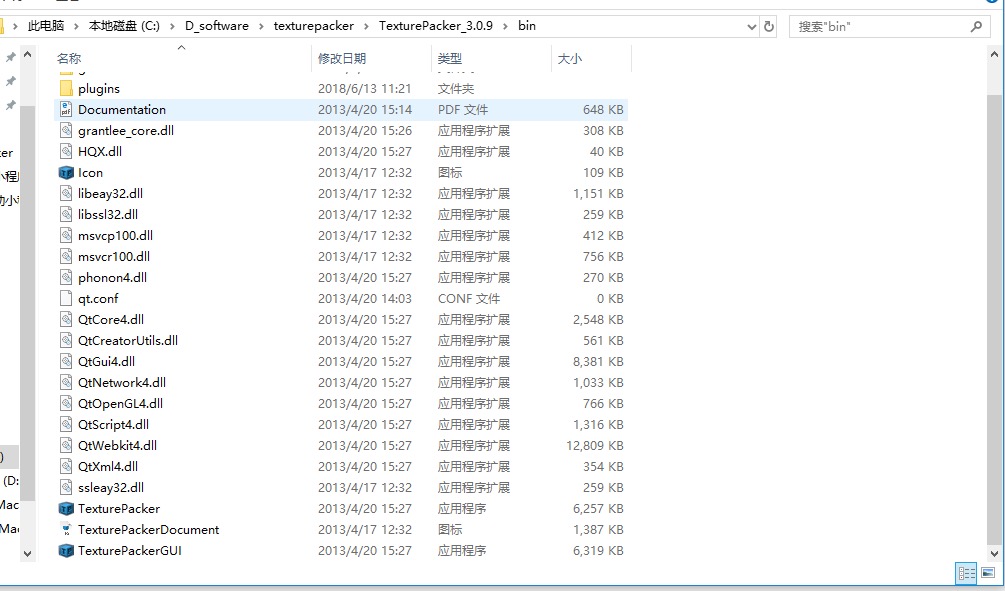The height and width of the screenshot is (591, 1005).
Task: Select the TexturePackerGUI file name
Action: coord(129,551)
